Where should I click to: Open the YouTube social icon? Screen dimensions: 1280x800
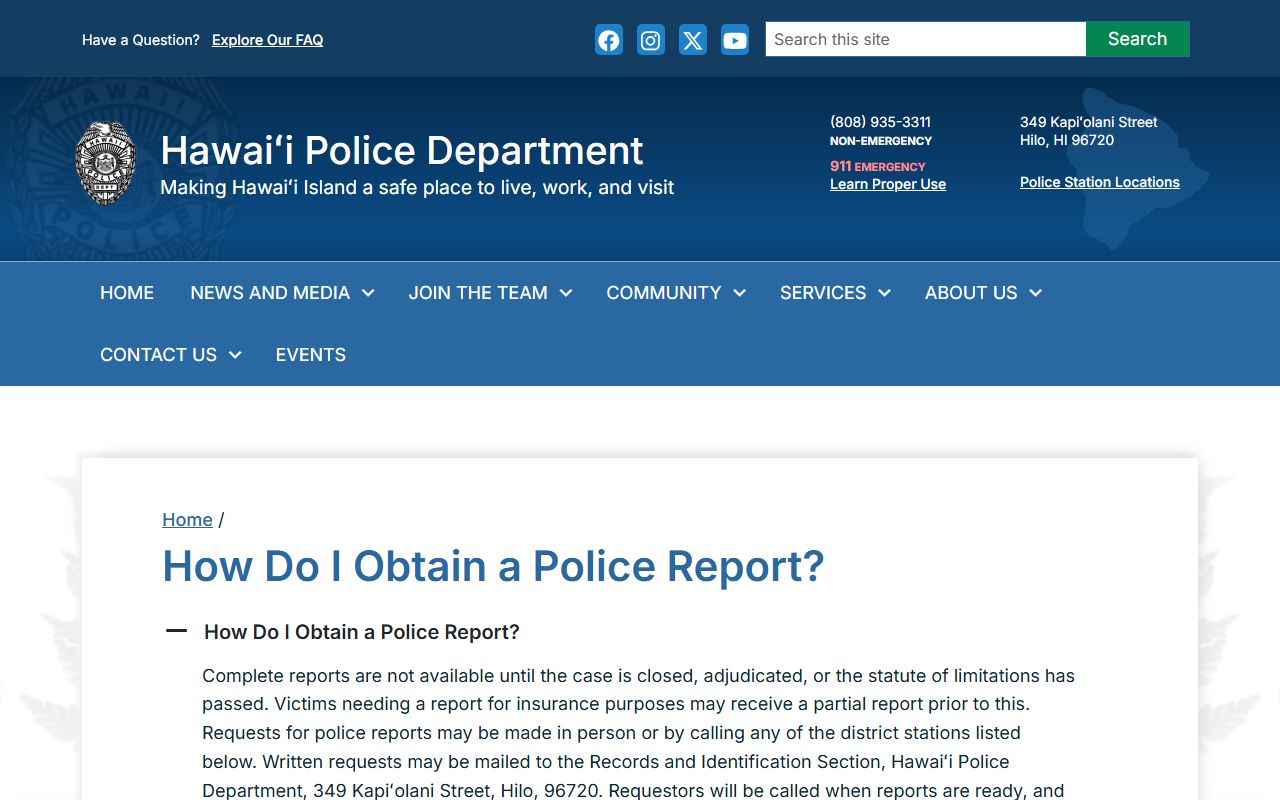[x=735, y=40]
